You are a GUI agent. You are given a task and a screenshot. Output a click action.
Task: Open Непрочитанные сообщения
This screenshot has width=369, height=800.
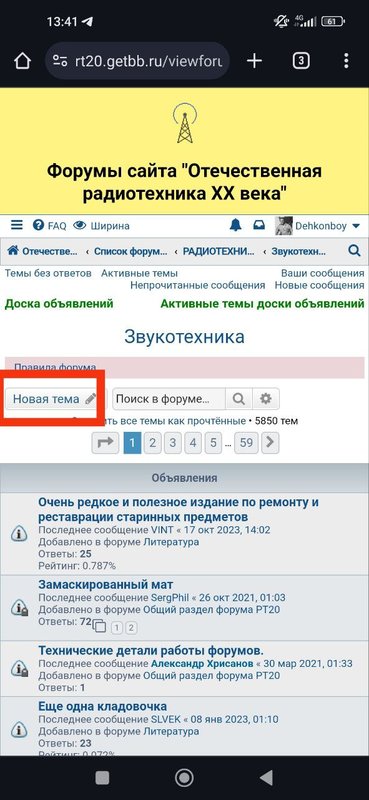[198, 285]
